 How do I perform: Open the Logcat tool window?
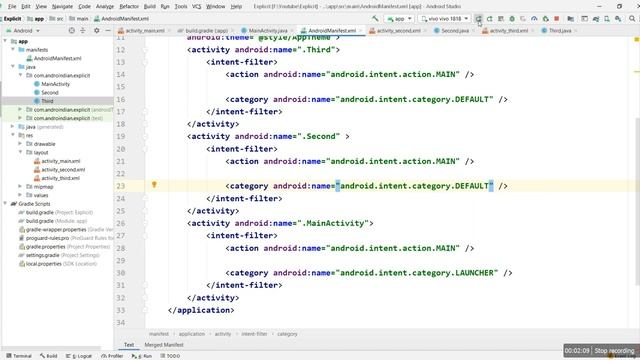click(79, 356)
